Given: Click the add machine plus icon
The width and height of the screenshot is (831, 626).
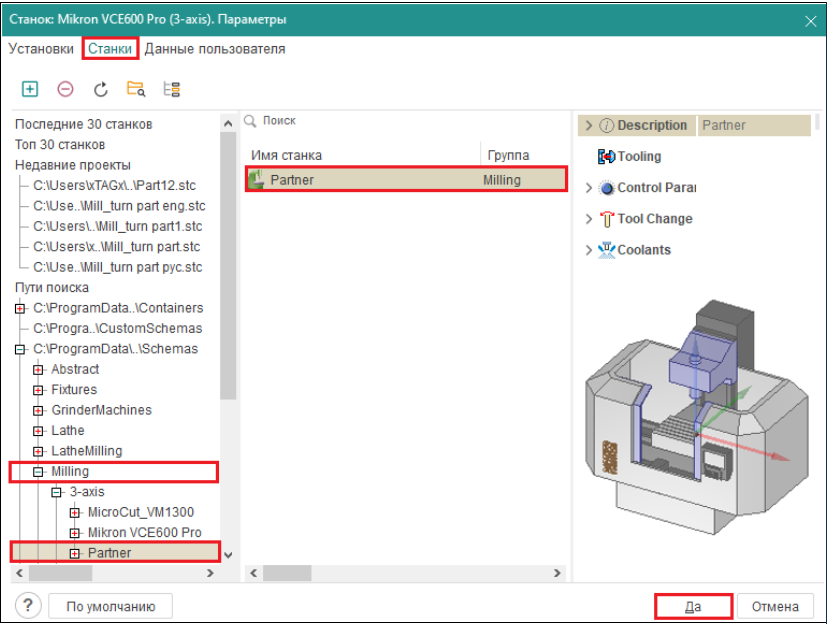Looking at the screenshot, I should pyautogui.click(x=30, y=89).
